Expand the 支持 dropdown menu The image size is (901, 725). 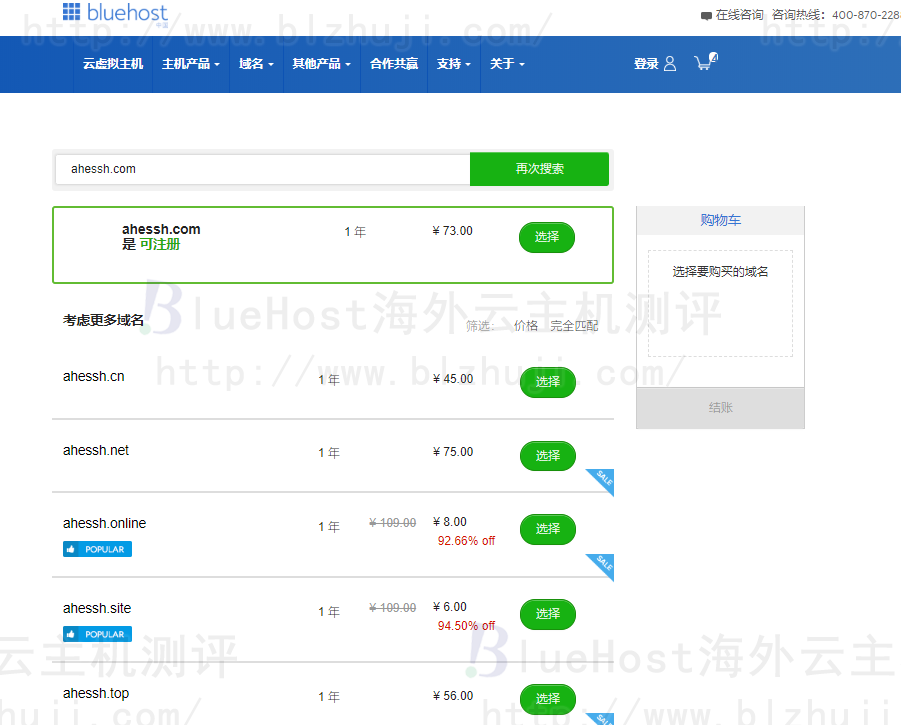click(454, 64)
